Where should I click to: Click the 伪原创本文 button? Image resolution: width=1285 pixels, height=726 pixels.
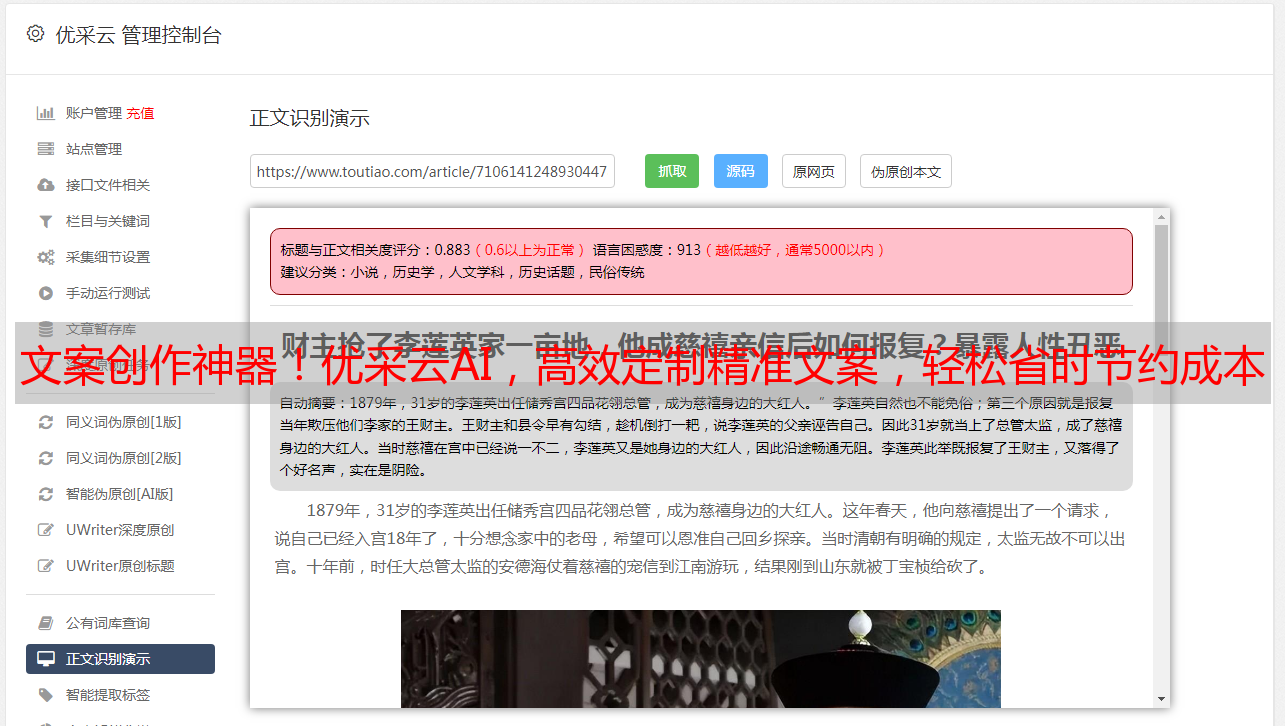[906, 171]
